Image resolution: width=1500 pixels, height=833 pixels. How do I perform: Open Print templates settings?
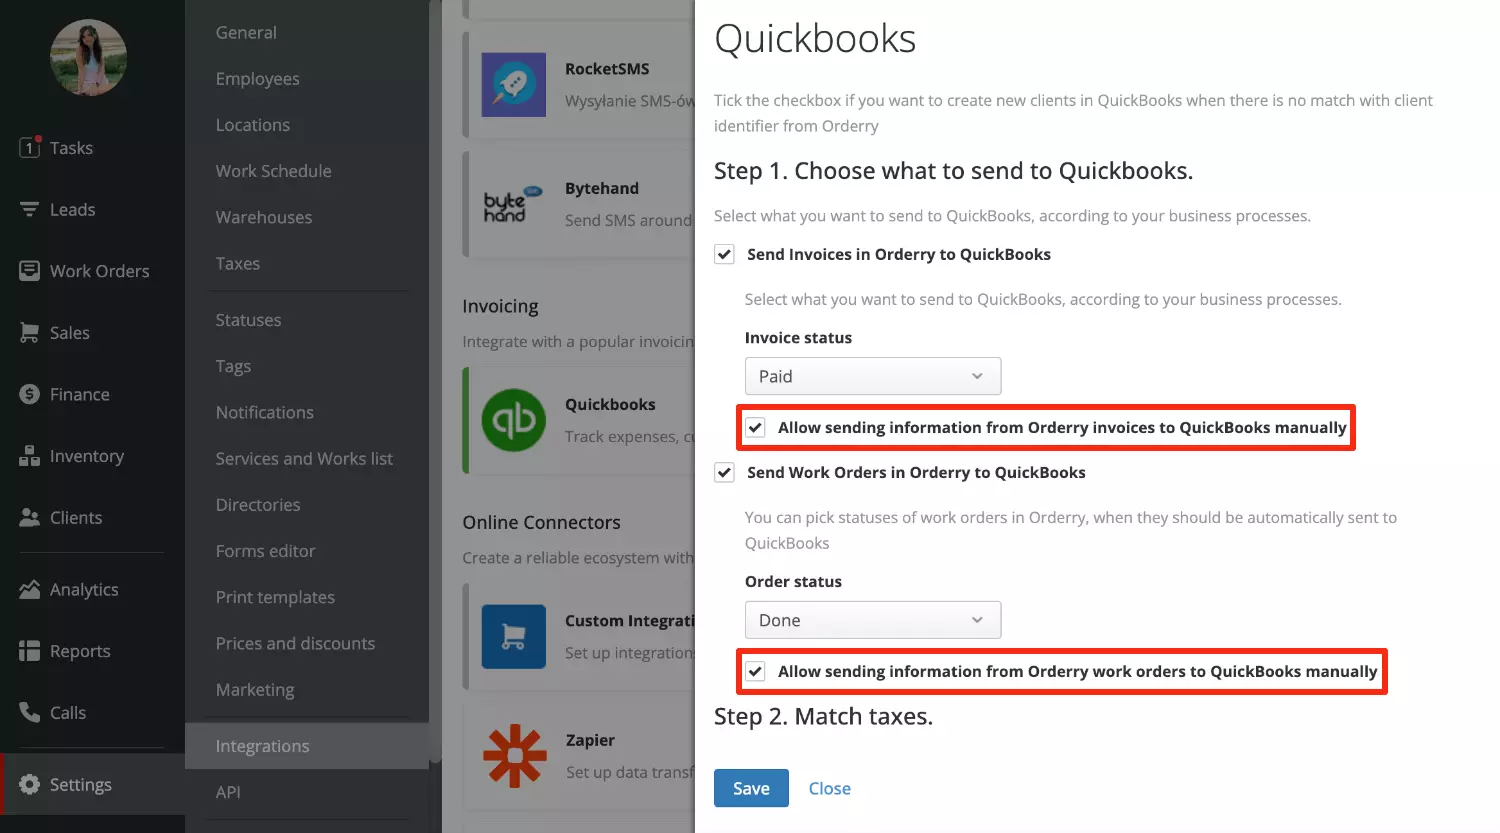[x=275, y=597]
